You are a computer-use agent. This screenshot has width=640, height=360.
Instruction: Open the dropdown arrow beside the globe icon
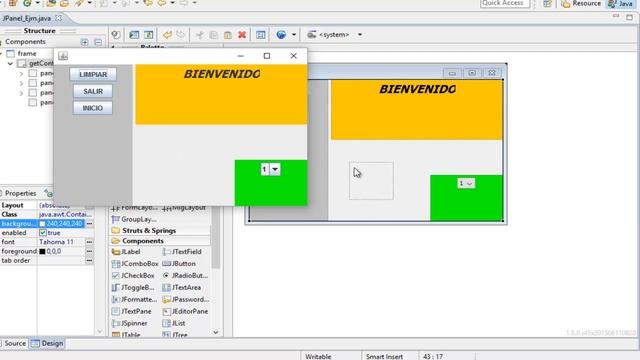pyautogui.click(x=293, y=35)
